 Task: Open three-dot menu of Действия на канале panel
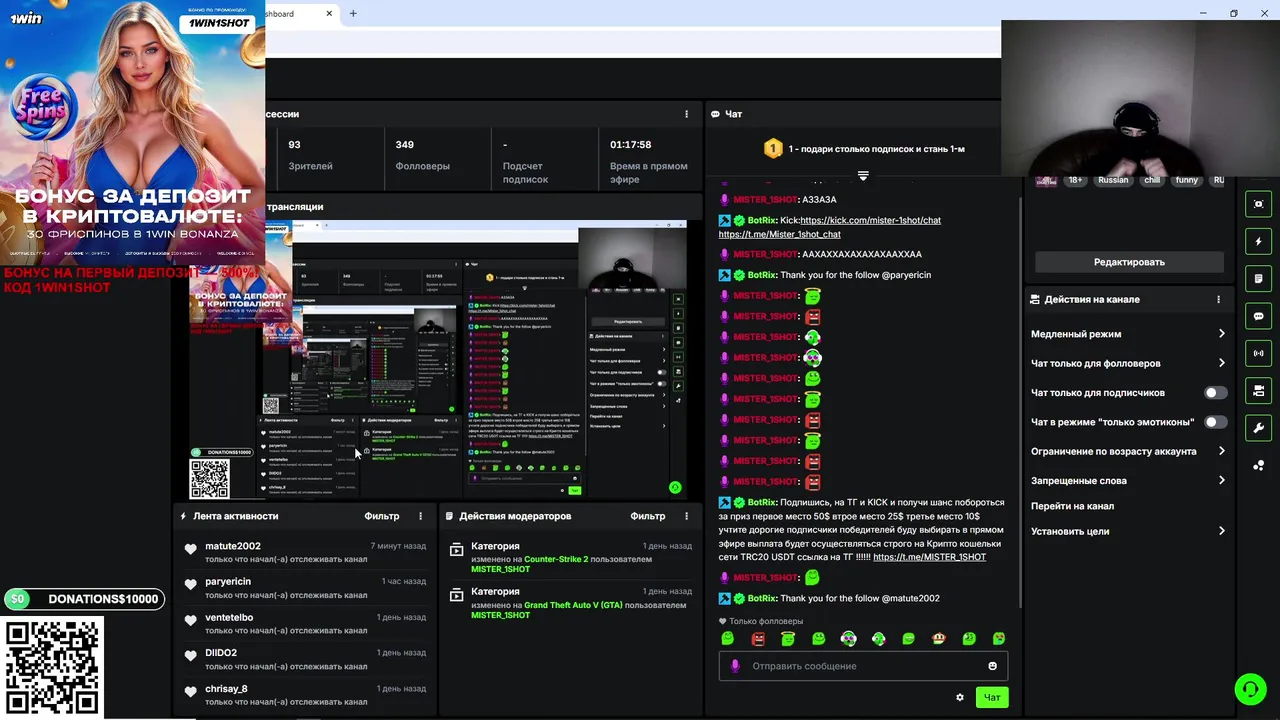coord(1218,299)
